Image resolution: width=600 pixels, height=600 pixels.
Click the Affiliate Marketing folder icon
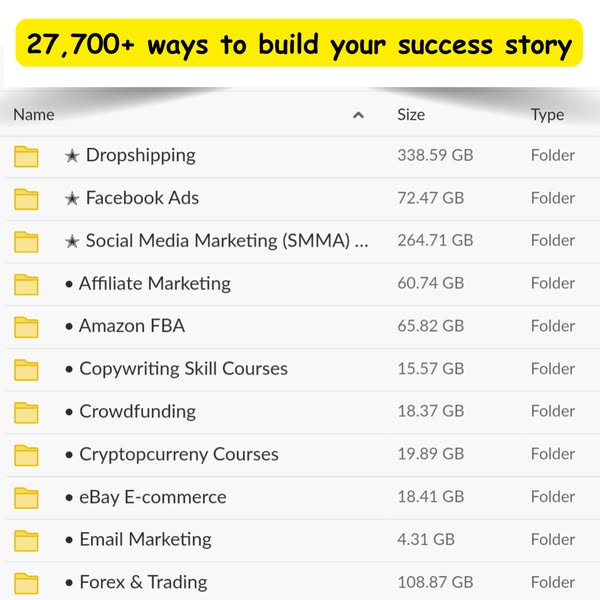pyautogui.click(x=26, y=284)
